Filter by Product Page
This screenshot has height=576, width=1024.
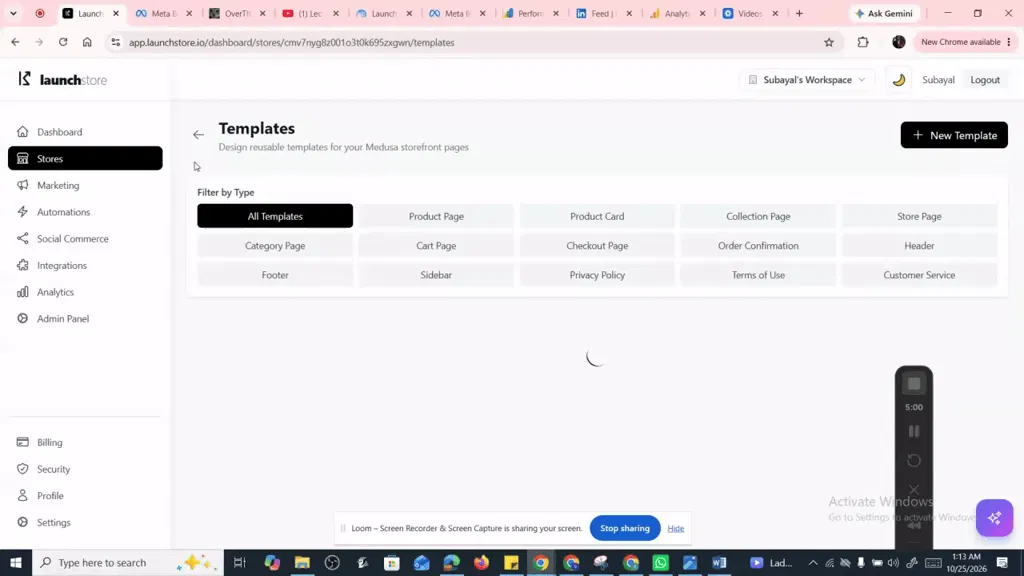pyautogui.click(x=436, y=216)
